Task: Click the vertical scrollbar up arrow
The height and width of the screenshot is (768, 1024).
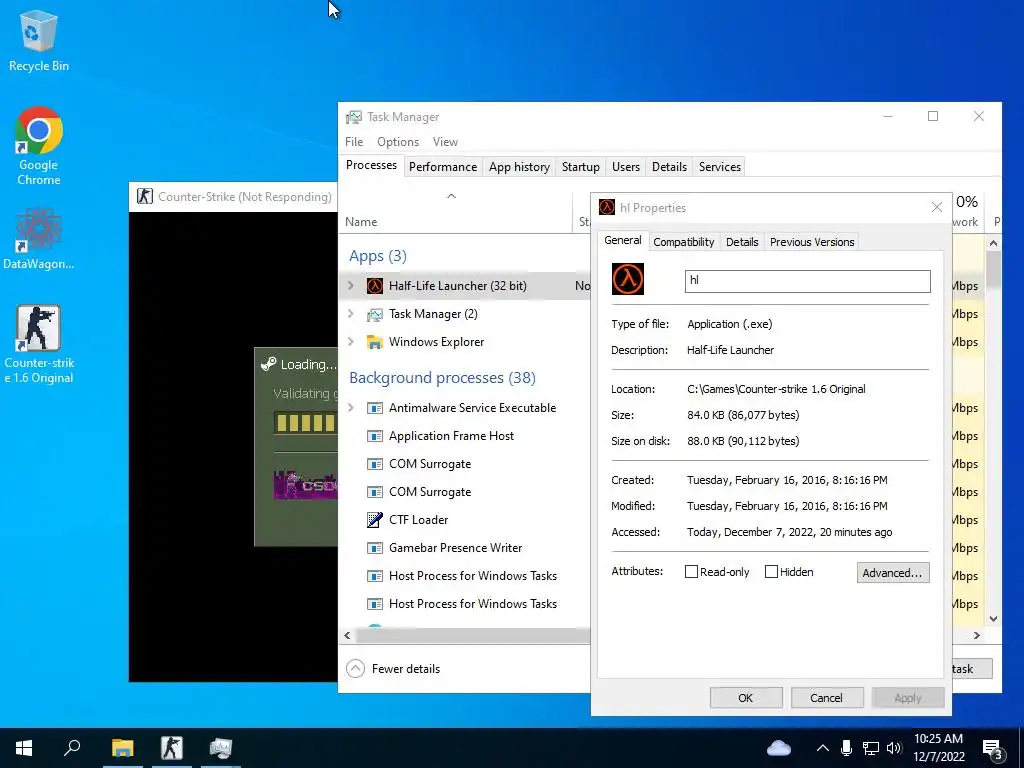Action: coord(993,244)
